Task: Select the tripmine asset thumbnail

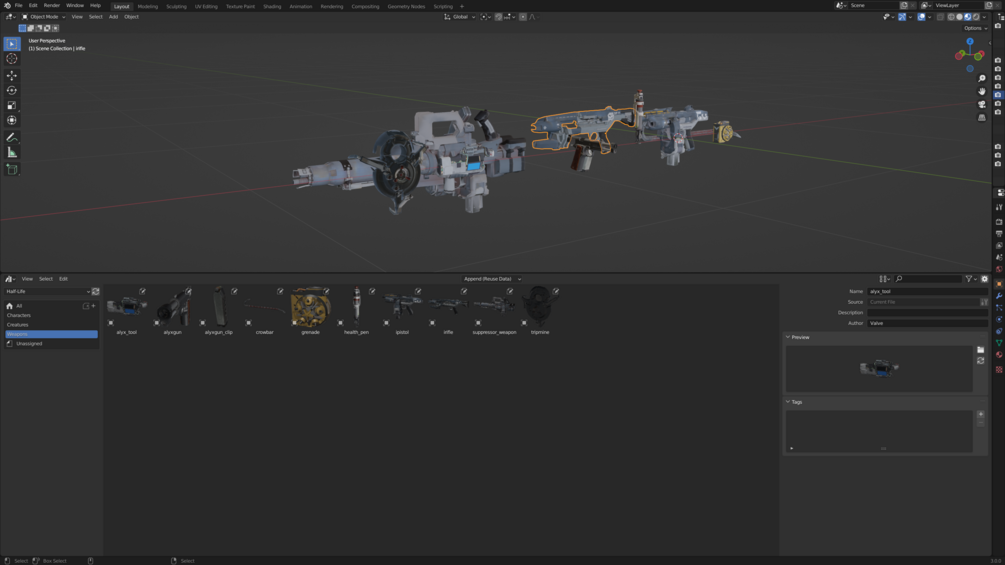Action: 540,307
